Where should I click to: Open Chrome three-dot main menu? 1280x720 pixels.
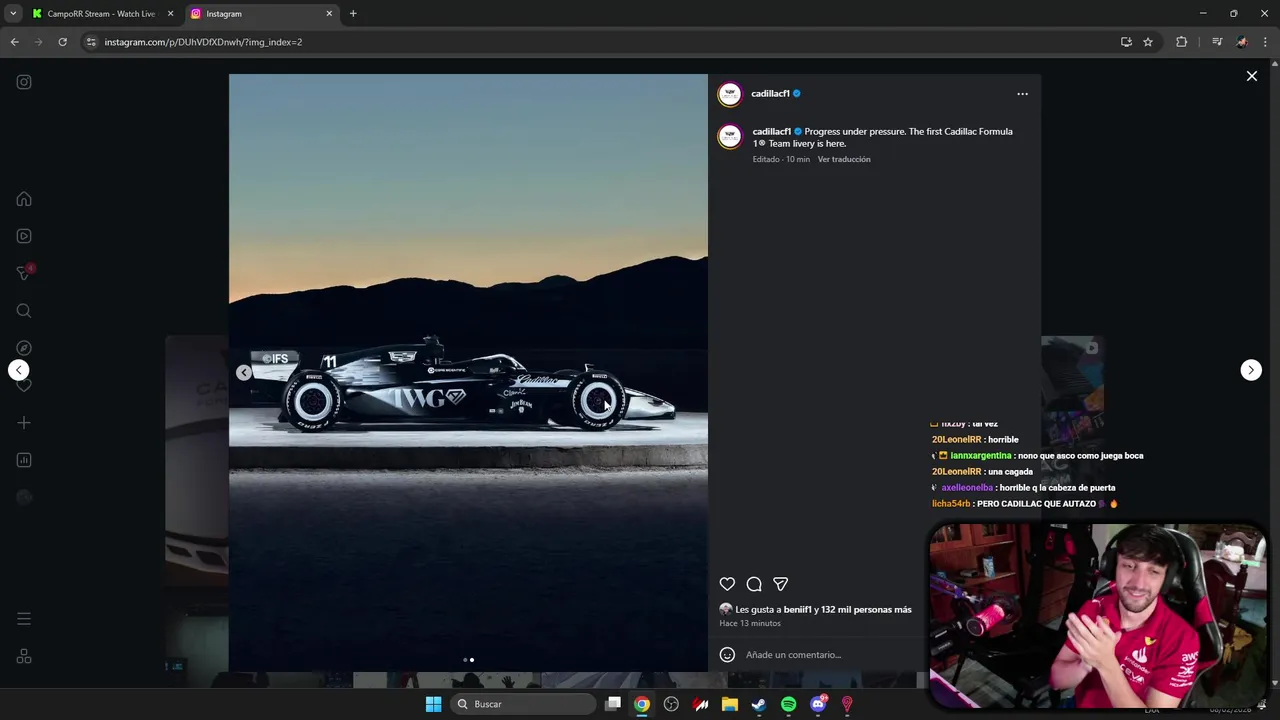tap(1266, 42)
